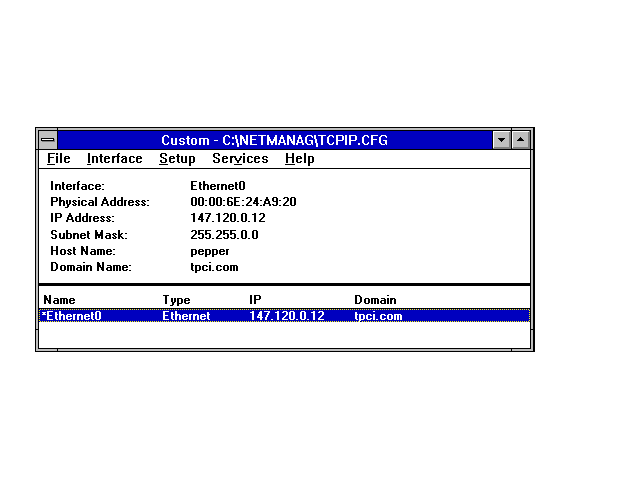Open the Help menu
Image resolution: width=640 pixels, height=480 pixels.
[x=299, y=159]
